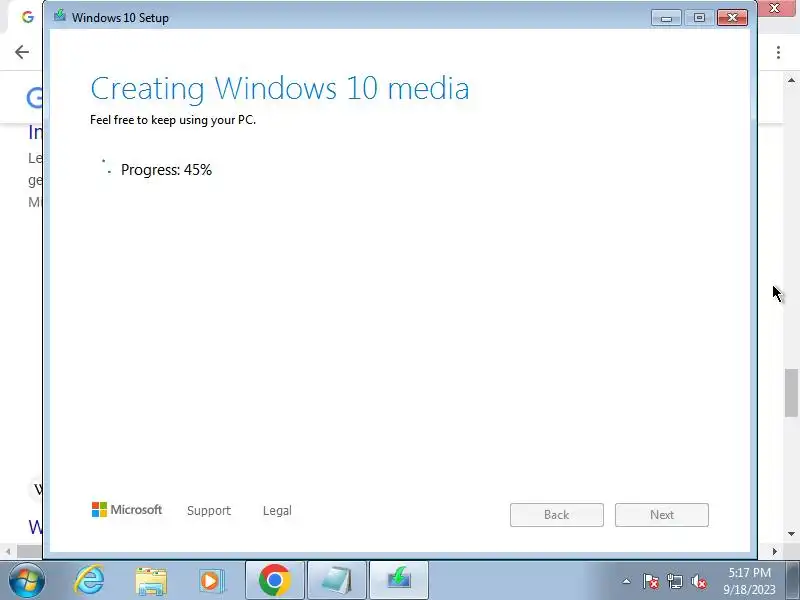
Task: Click 'Feel free to keep using your PC.' text
Action: (173, 120)
